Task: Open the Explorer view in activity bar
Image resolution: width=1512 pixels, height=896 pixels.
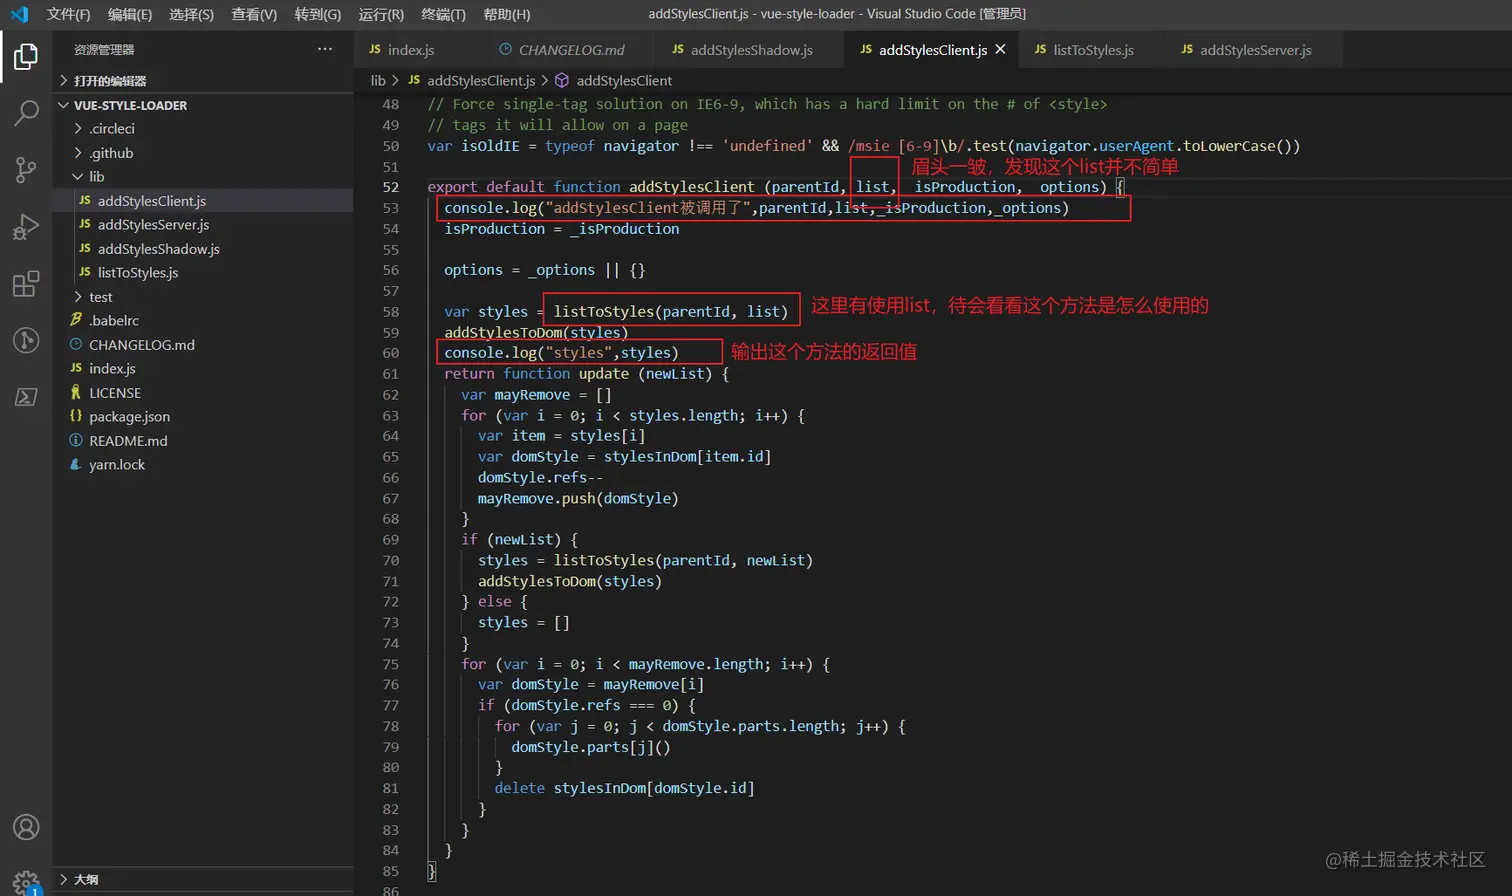Action: [x=26, y=57]
